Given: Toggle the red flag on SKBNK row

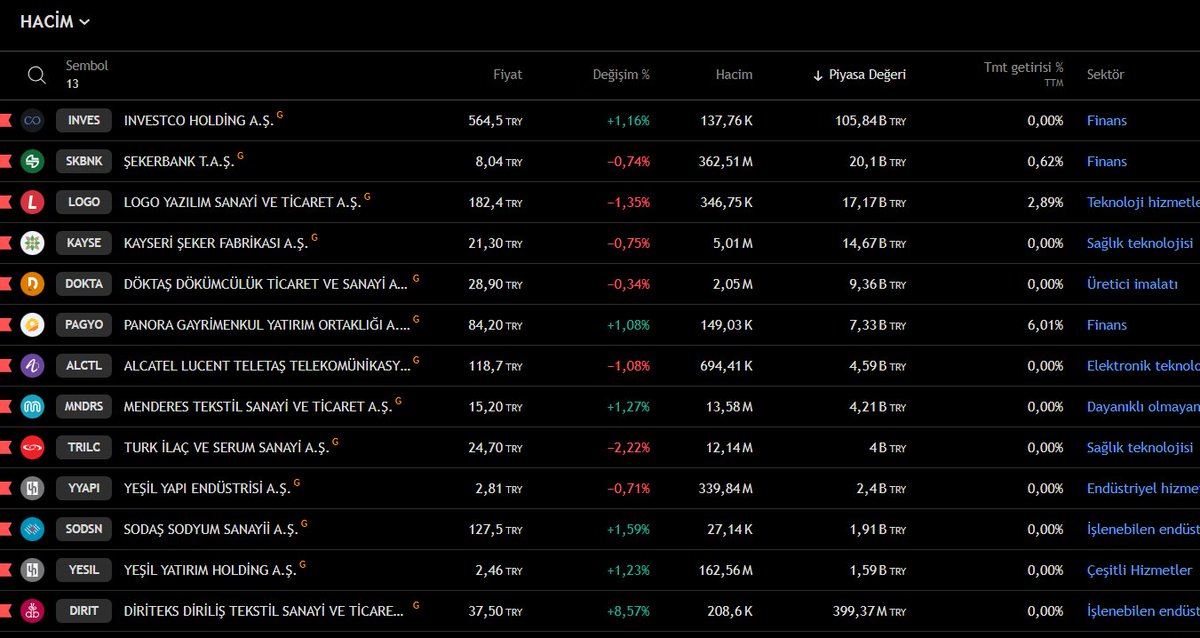Looking at the screenshot, I should pos(5,162).
